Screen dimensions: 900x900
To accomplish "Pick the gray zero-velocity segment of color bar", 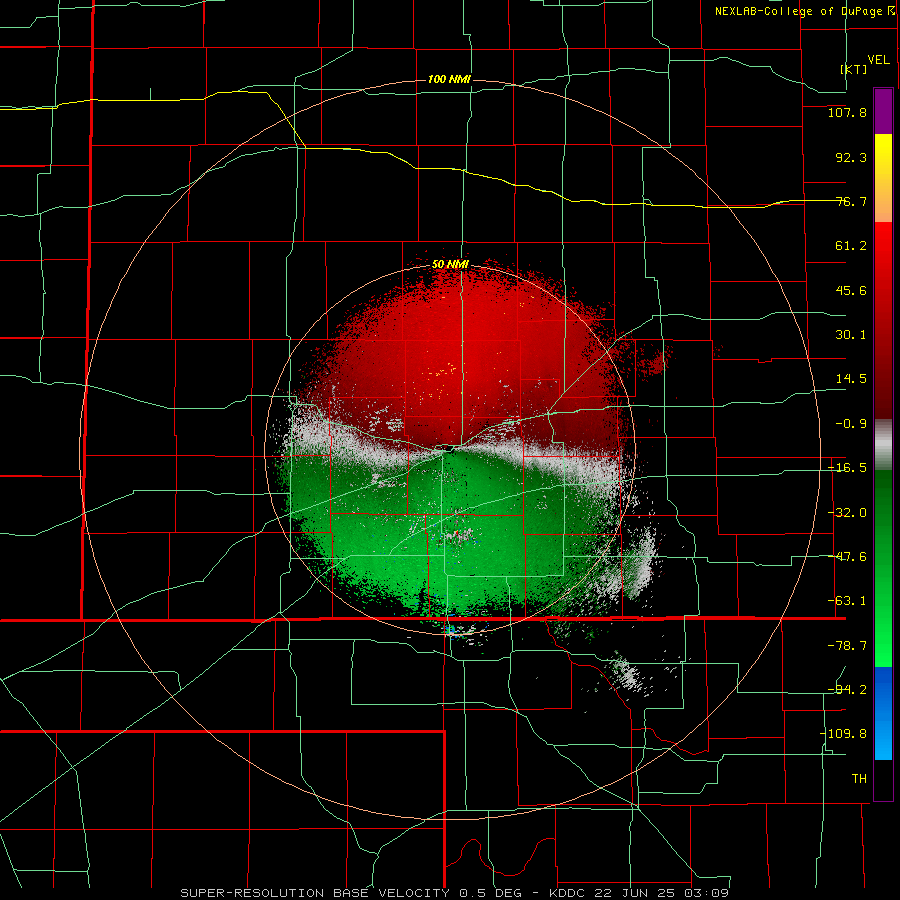I will 883,444.
